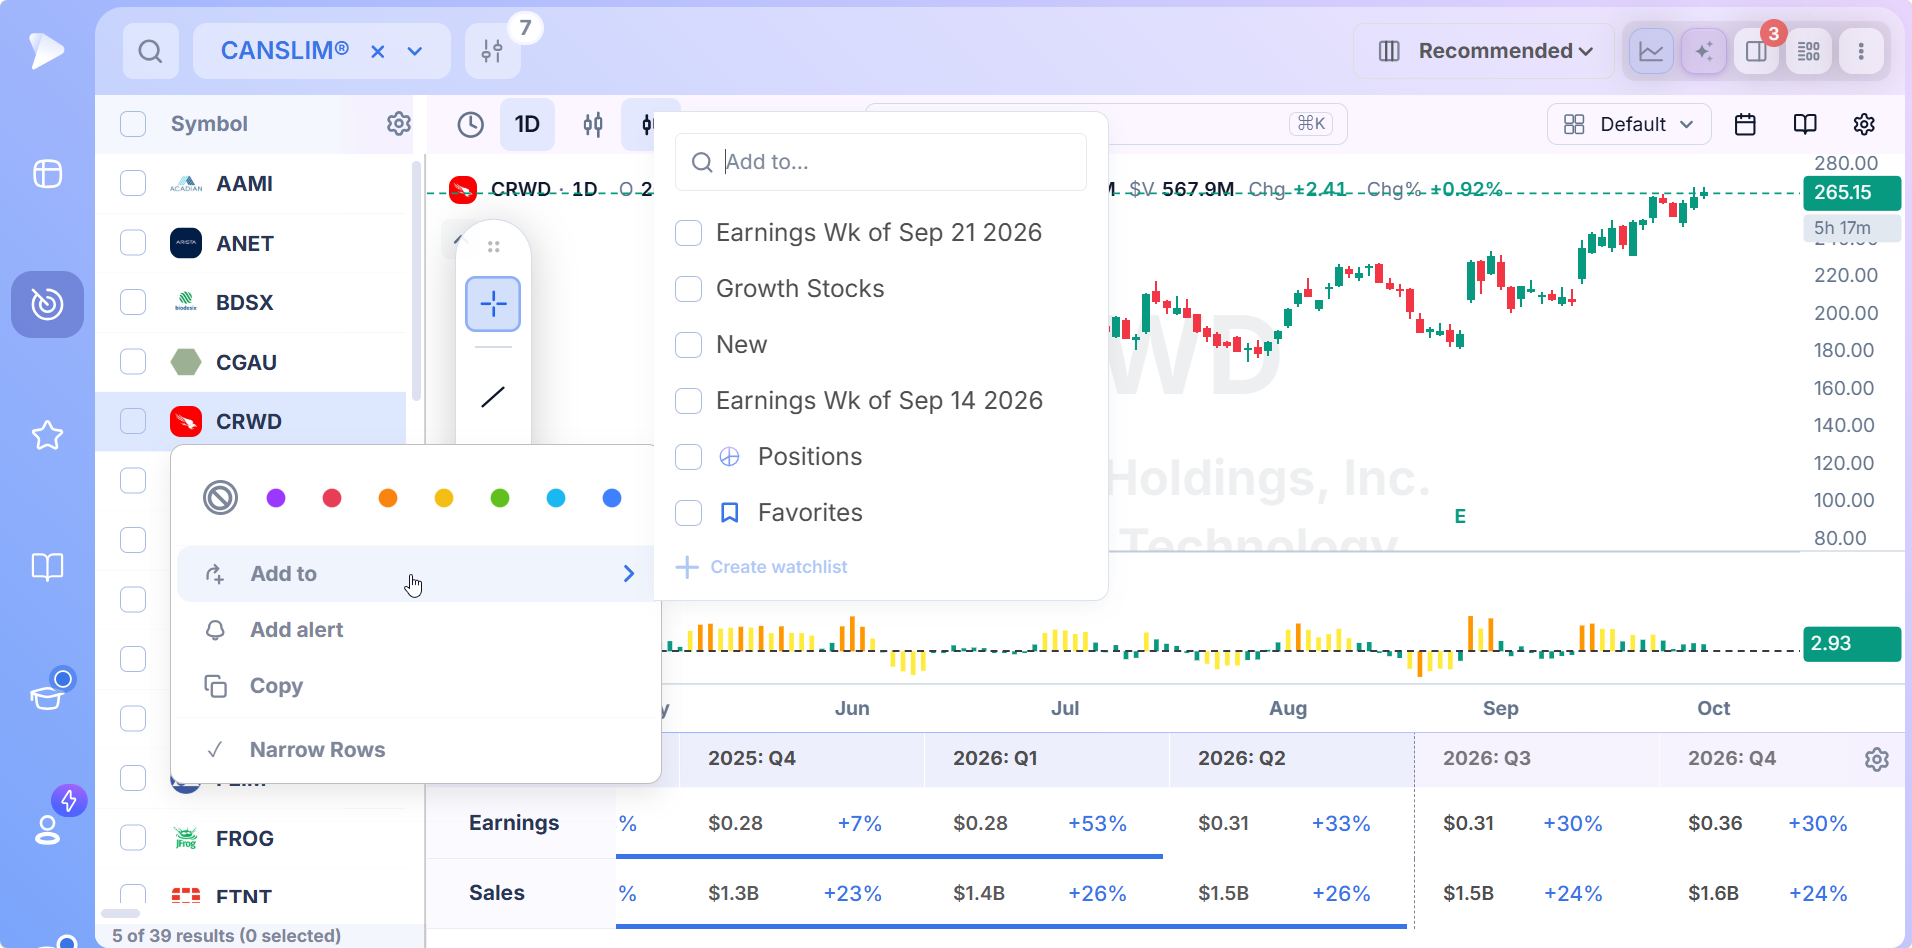Screen dimensions: 1912x948
Task: Tick the select-all Symbol checkbox
Action: coord(133,124)
